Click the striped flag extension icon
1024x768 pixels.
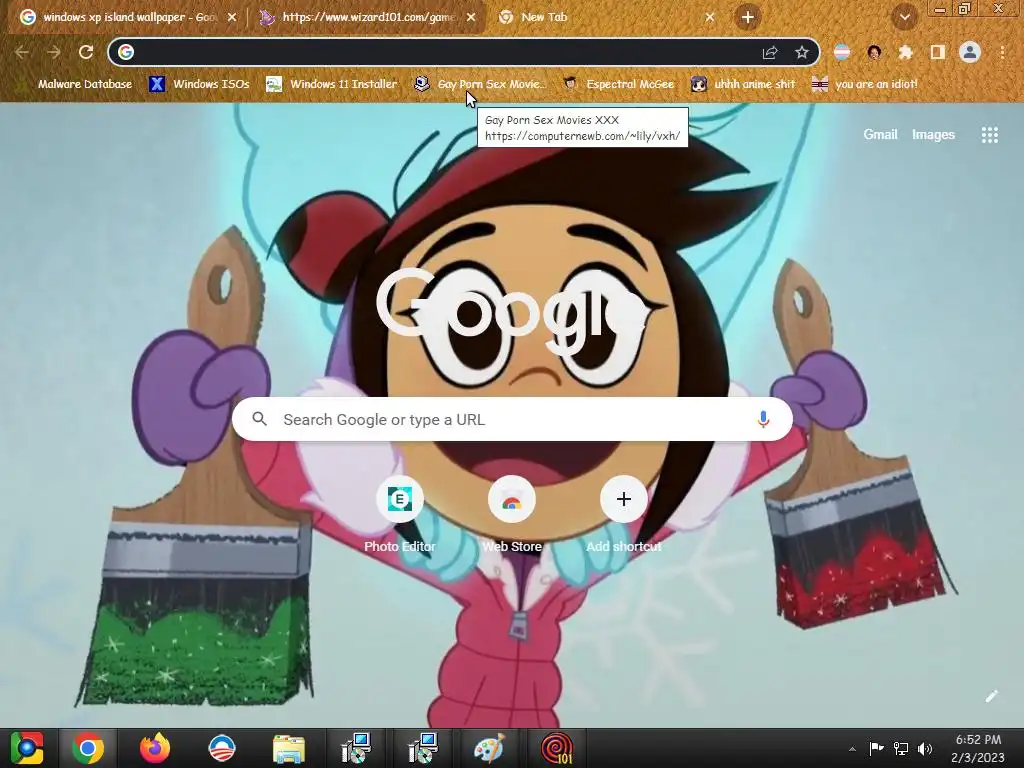click(x=842, y=52)
